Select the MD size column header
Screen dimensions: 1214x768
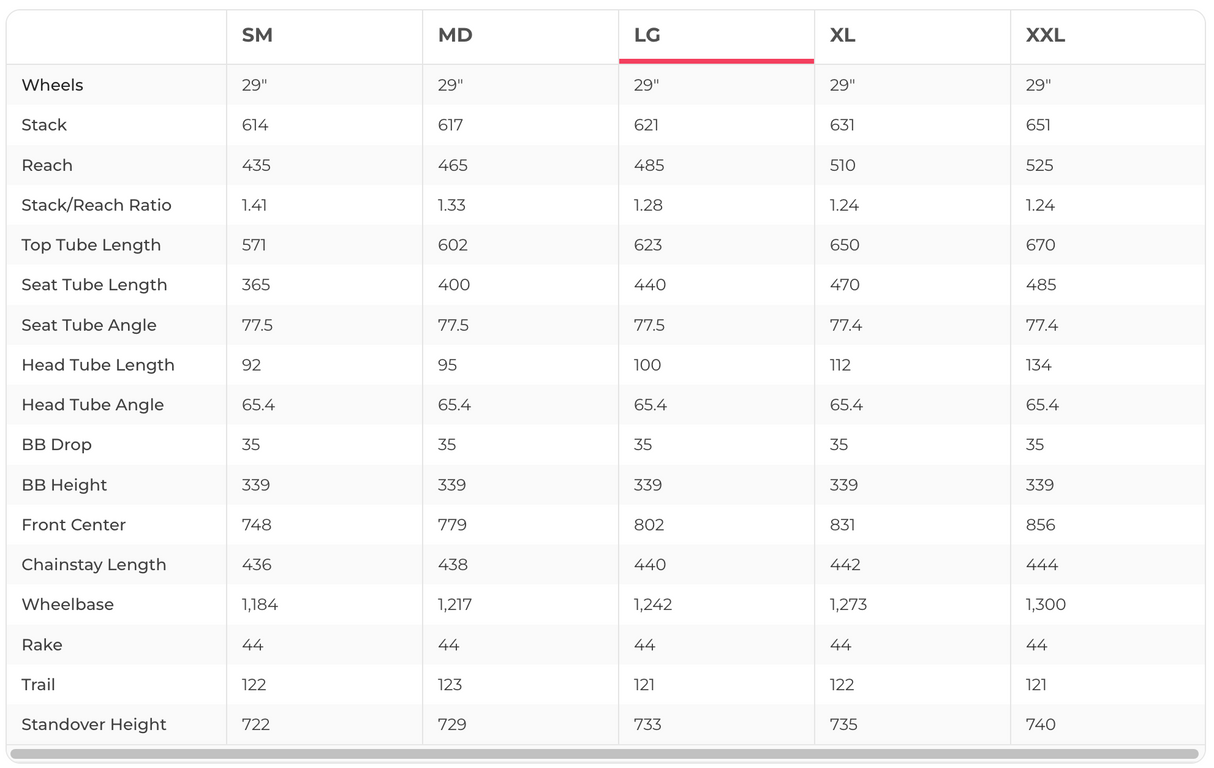[455, 36]
